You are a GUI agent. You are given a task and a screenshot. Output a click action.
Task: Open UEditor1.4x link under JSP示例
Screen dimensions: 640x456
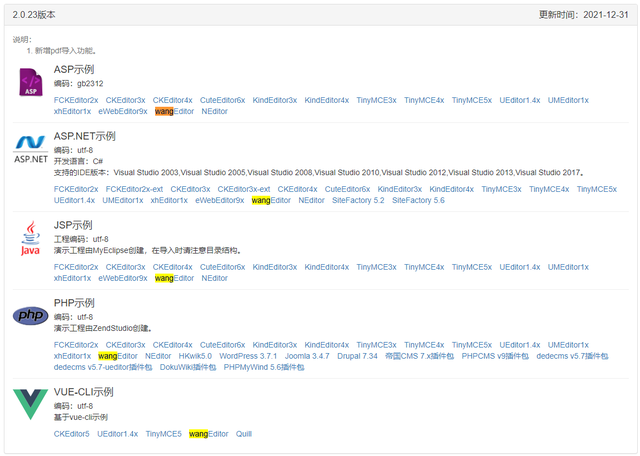(520, 267)
